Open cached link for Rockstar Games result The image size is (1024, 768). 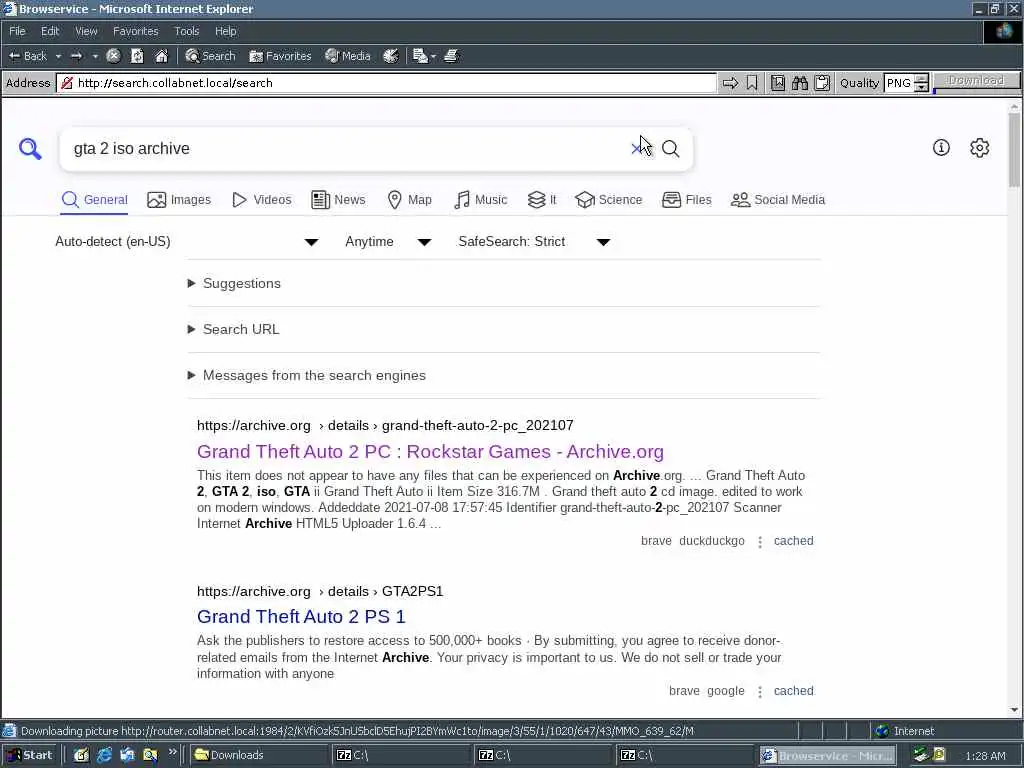coord(793,541)
